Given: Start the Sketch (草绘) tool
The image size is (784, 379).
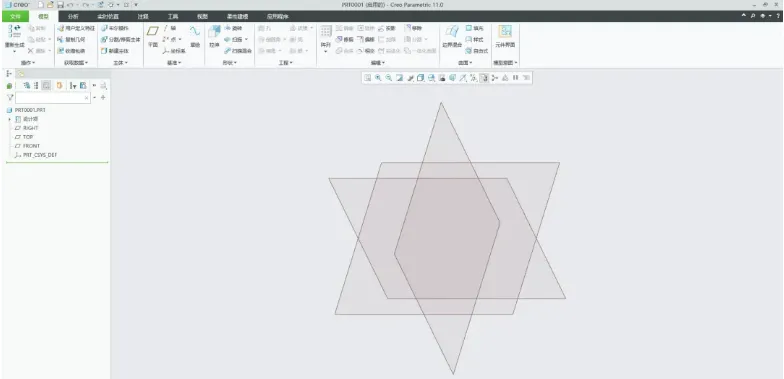Looking at the screenshot, I should (x=194, y=36).
